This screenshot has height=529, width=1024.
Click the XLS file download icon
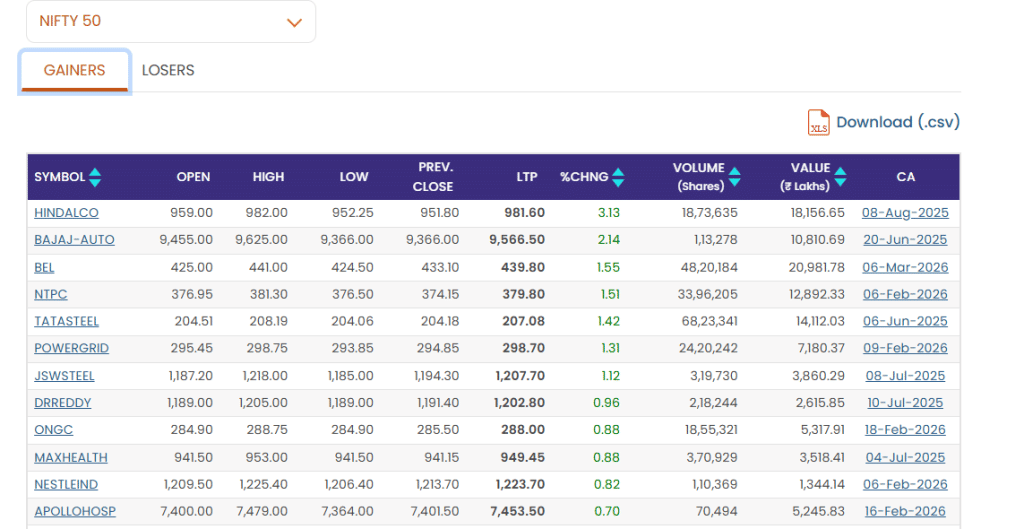coord(818,122)
